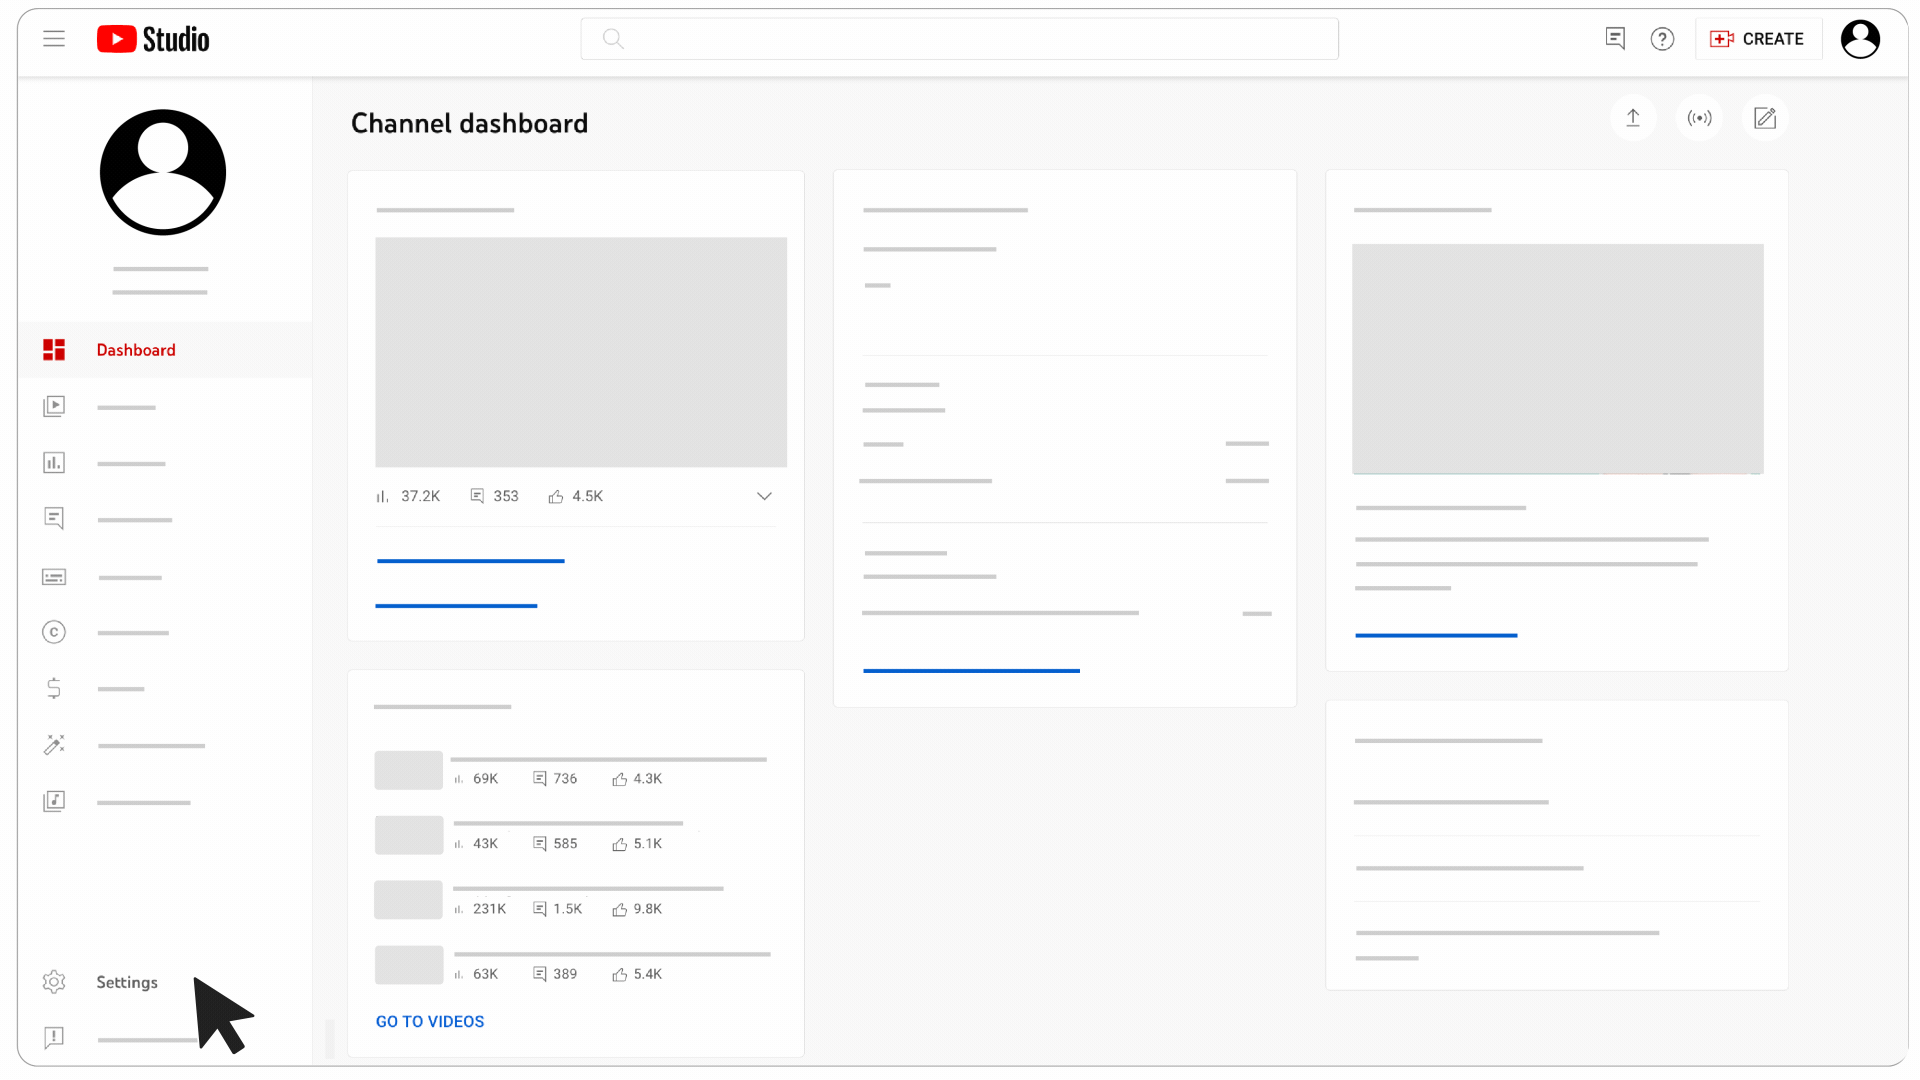Screen dimensions: 1920x1080
Task: Select Dashboard from the sidebar menu
Action: click(136, 349)
